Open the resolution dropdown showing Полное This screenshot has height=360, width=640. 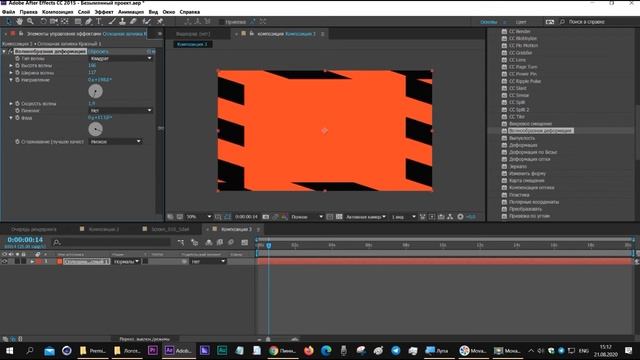click(x=307, y=217)
